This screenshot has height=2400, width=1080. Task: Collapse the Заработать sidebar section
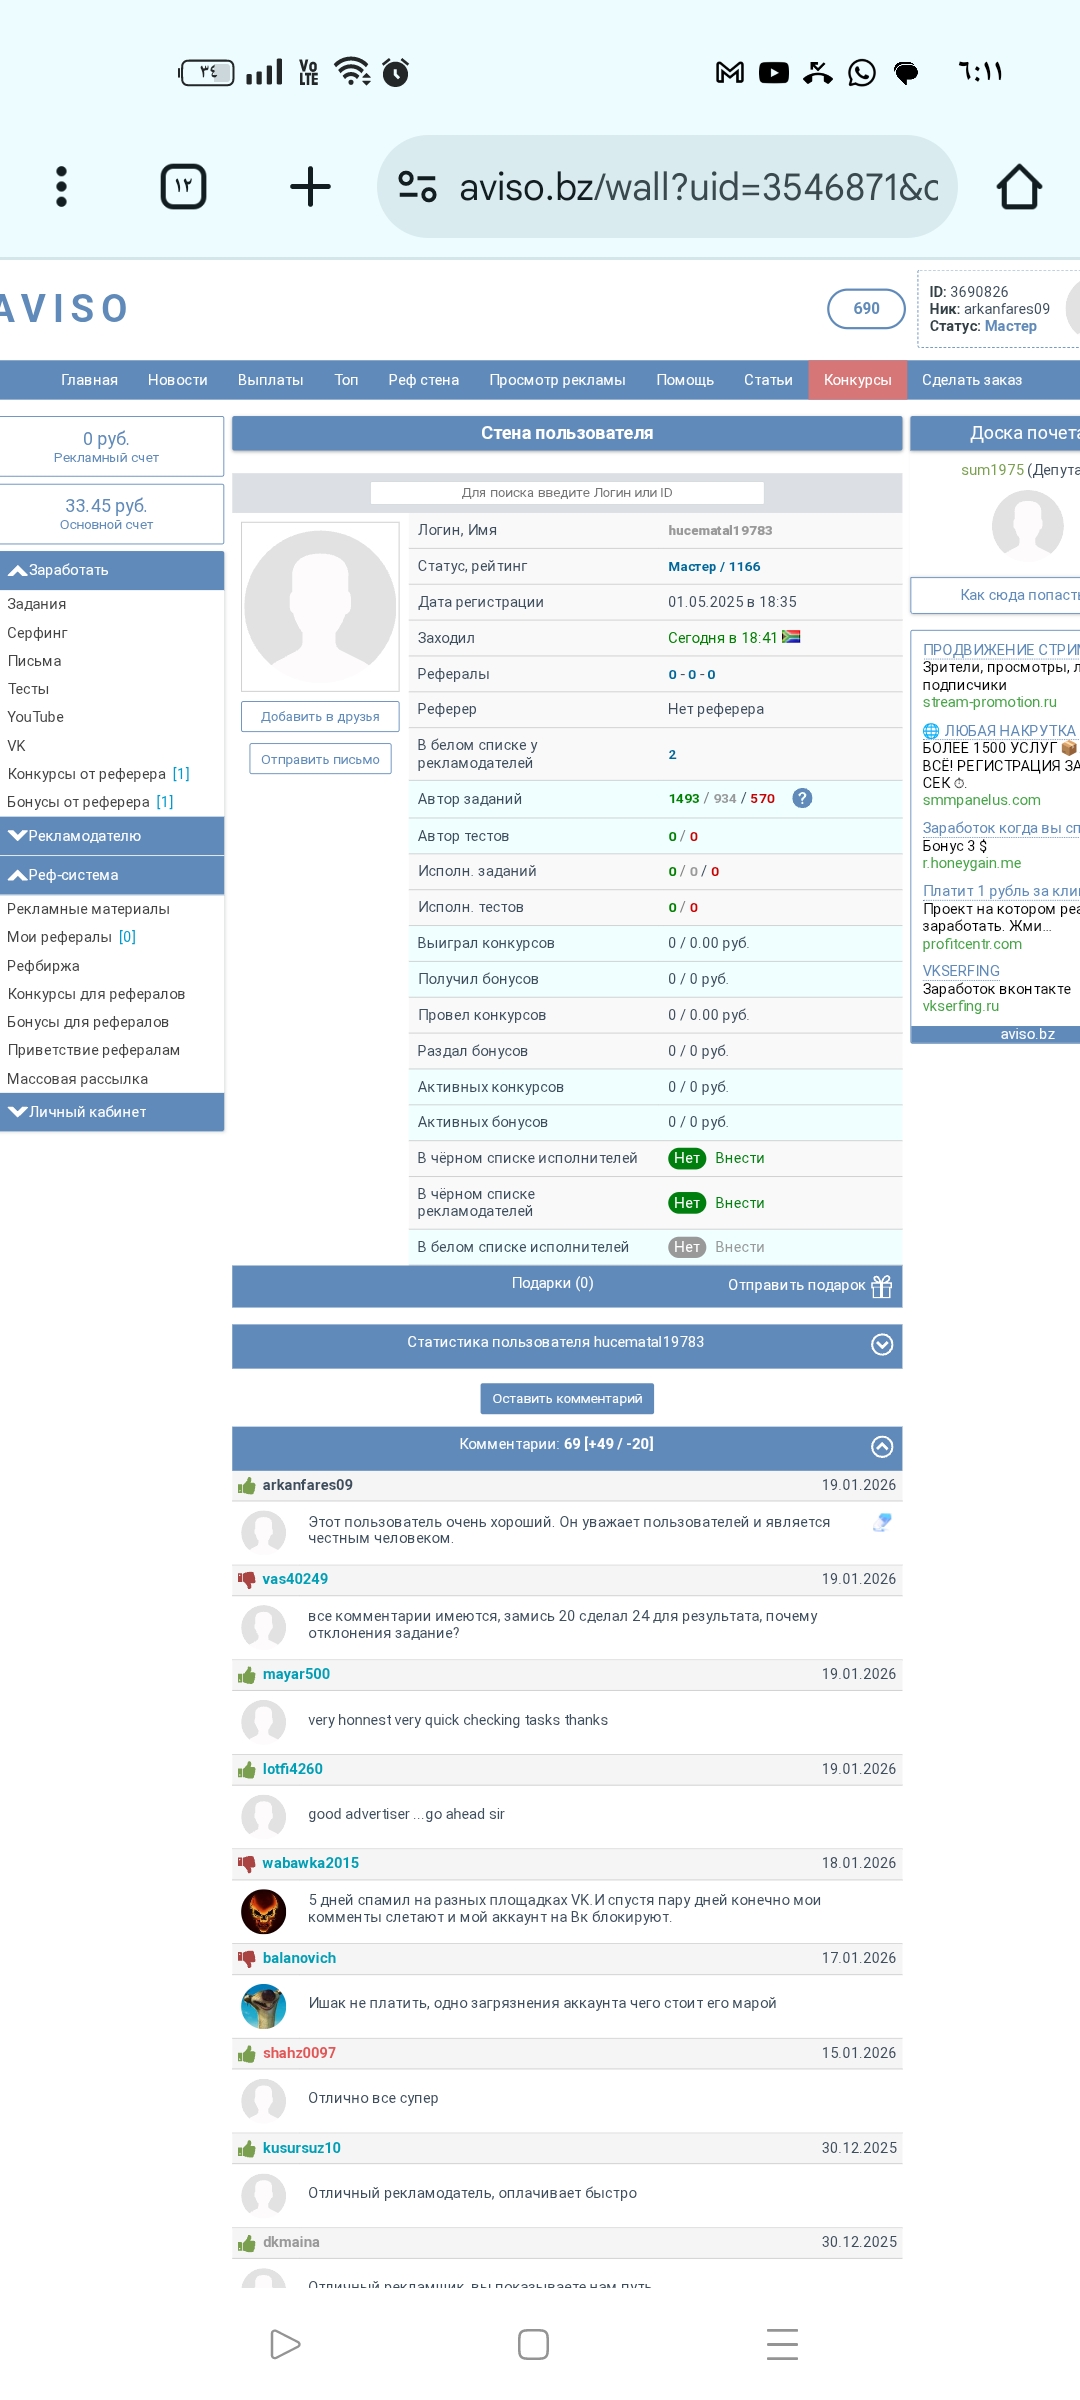tap(112, 570)
